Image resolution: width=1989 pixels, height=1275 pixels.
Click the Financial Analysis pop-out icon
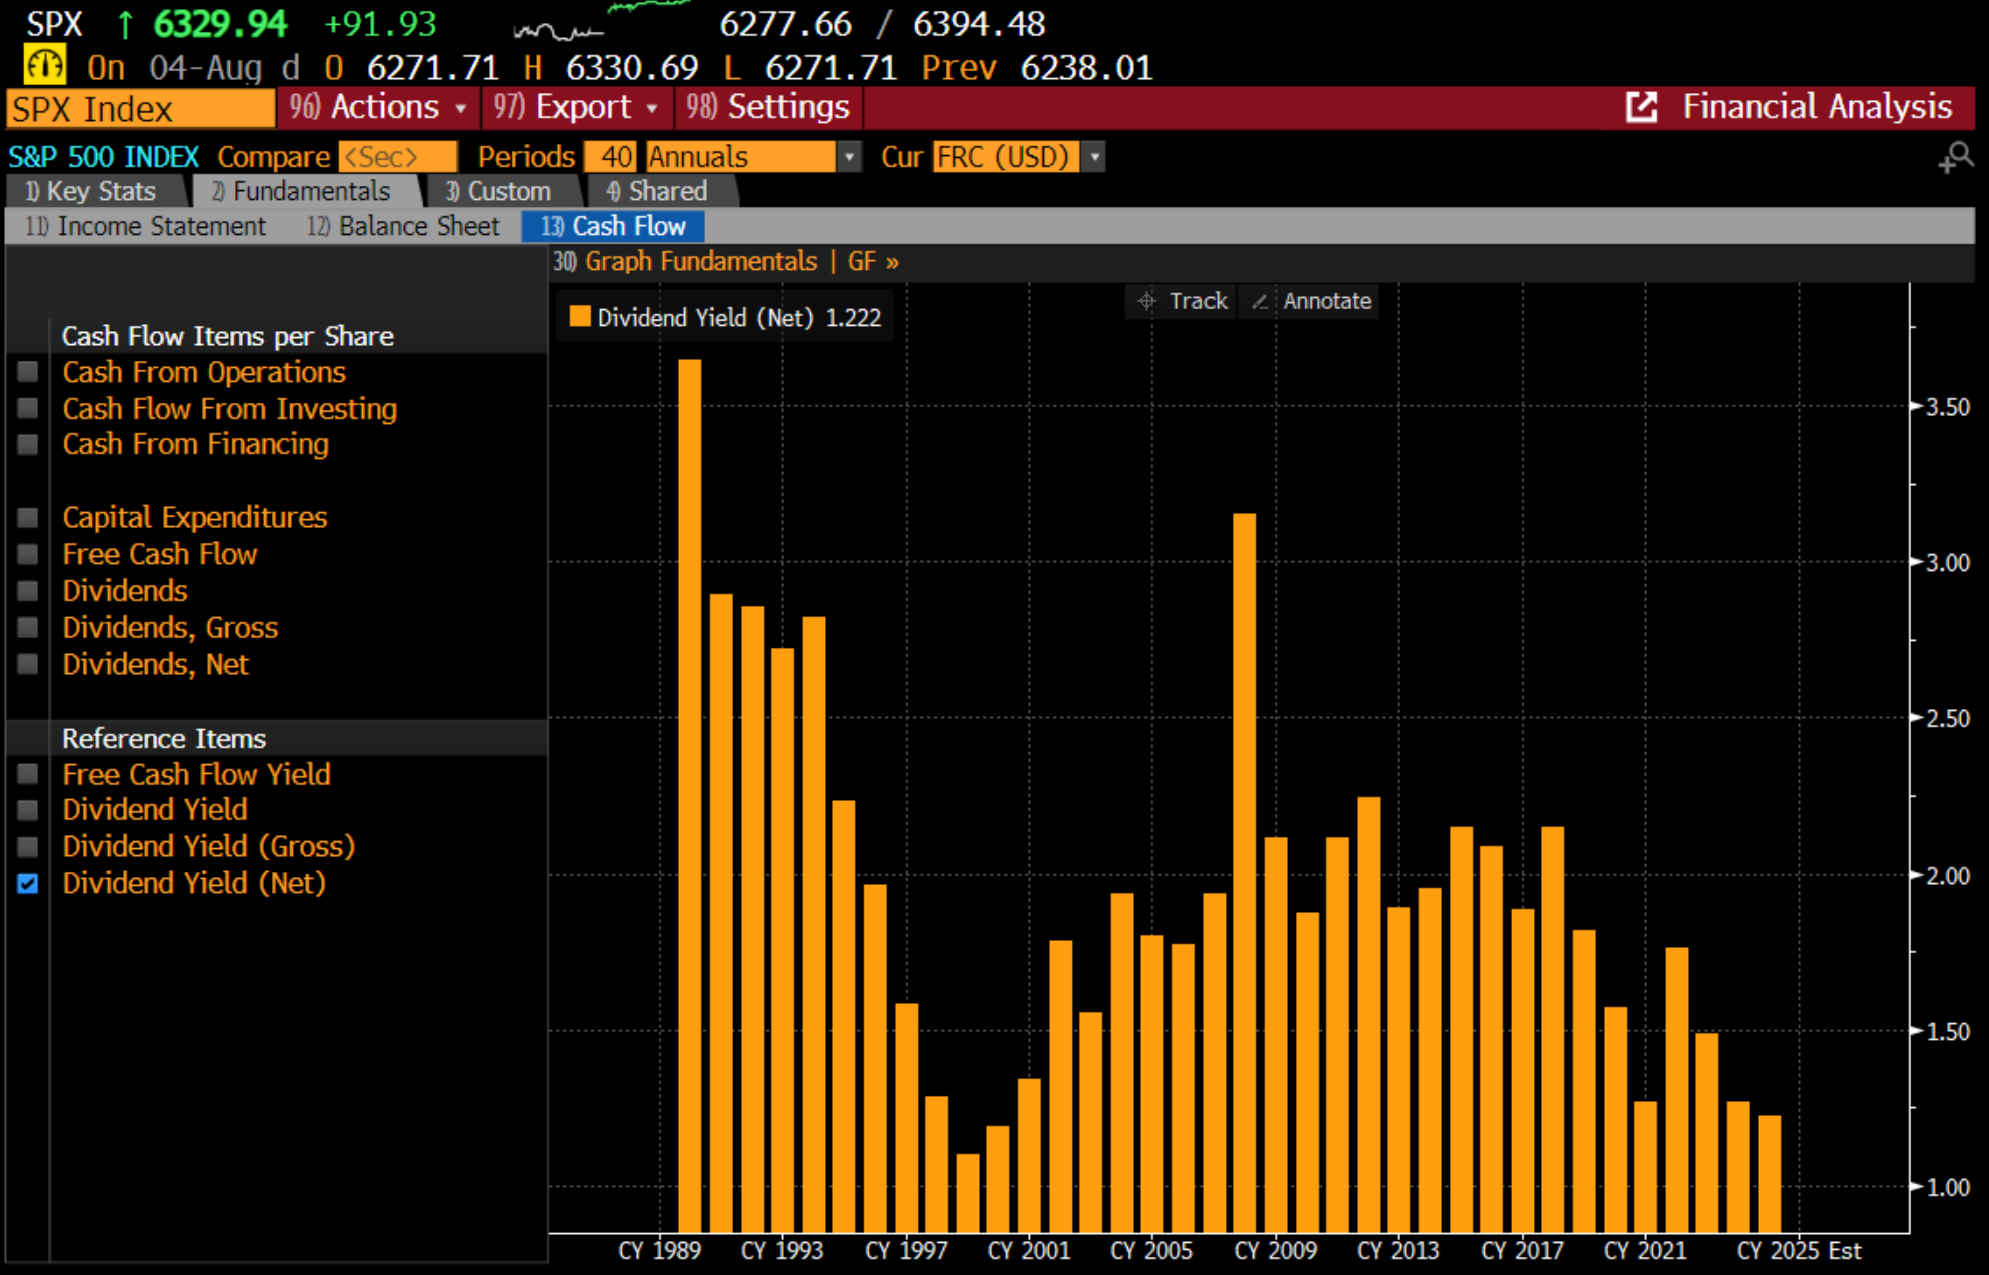click(x=1641, y=107)
